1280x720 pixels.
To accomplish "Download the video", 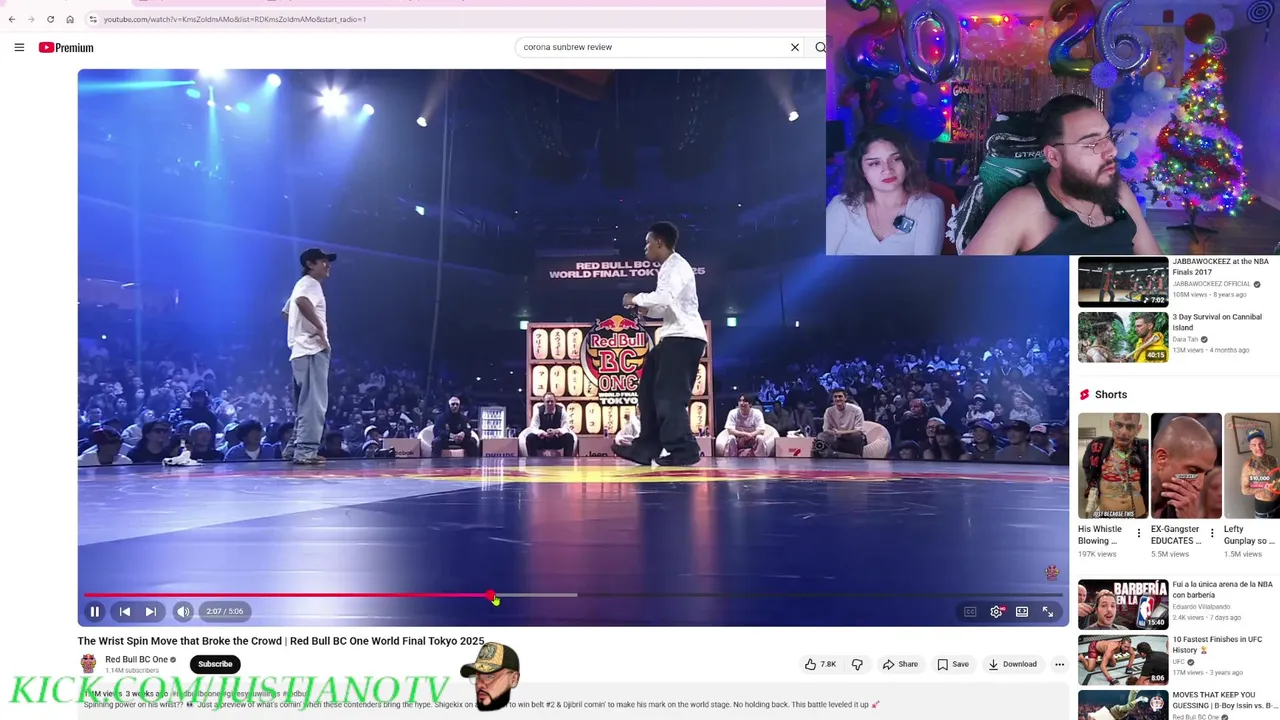I will pyautogui.click(x=1012, y=664).
